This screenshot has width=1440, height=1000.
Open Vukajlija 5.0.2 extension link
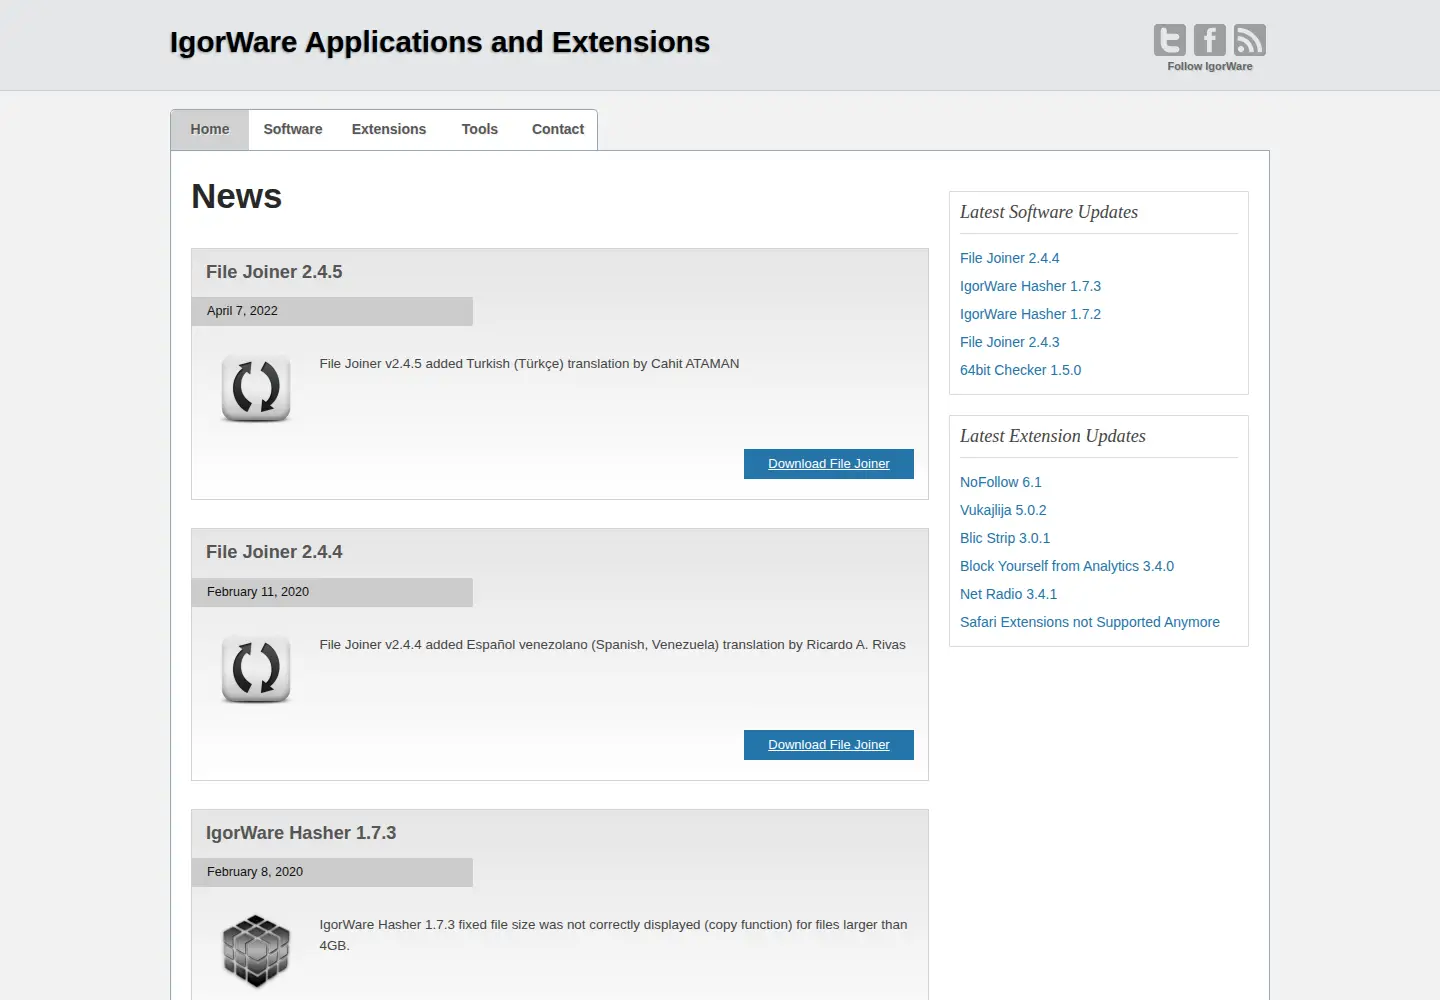(1003, 510)
